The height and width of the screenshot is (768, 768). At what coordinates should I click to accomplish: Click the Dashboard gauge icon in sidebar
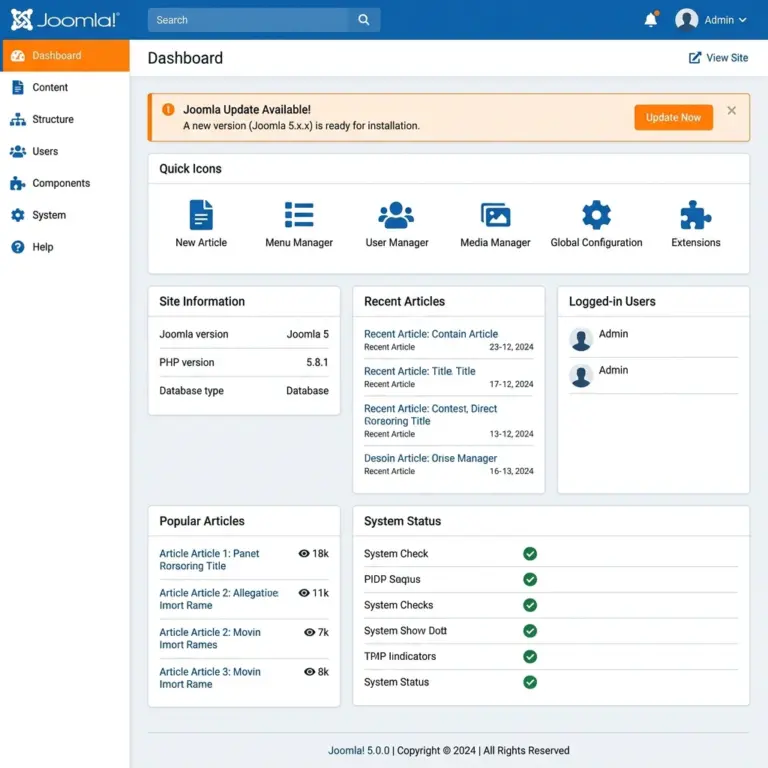[18, 56]
